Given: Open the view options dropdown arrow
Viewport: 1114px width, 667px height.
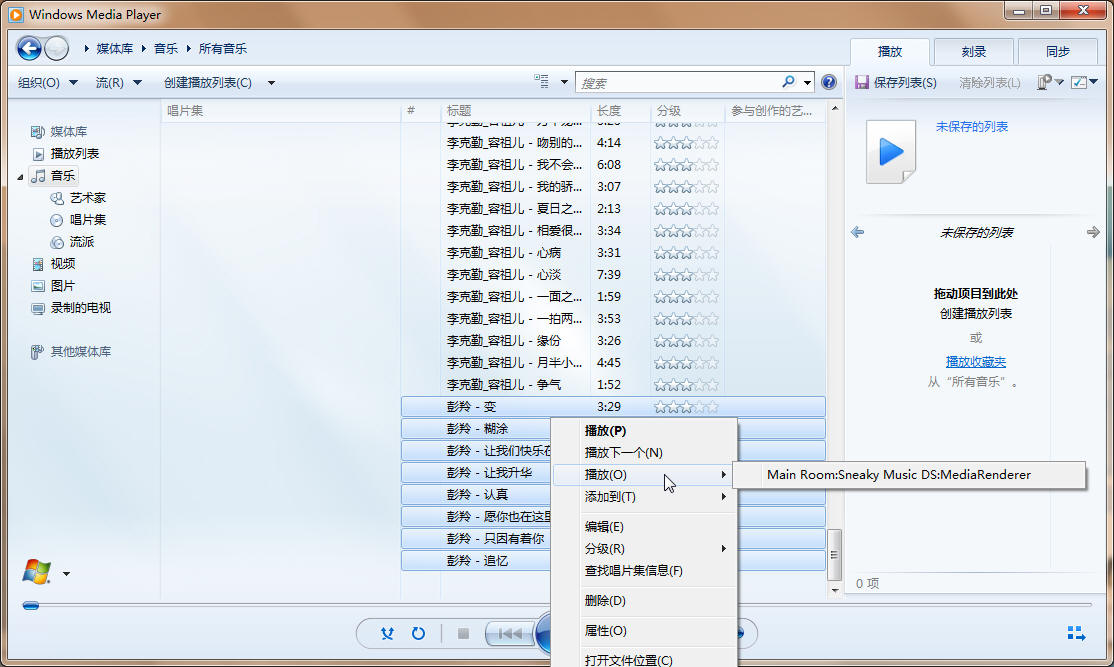Looking at the screenshot, I should pyautogui.click(x=564, y=82).
